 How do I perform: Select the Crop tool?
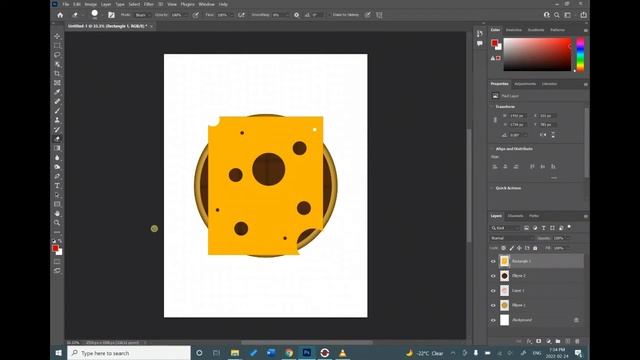click(x=57, y=73)
